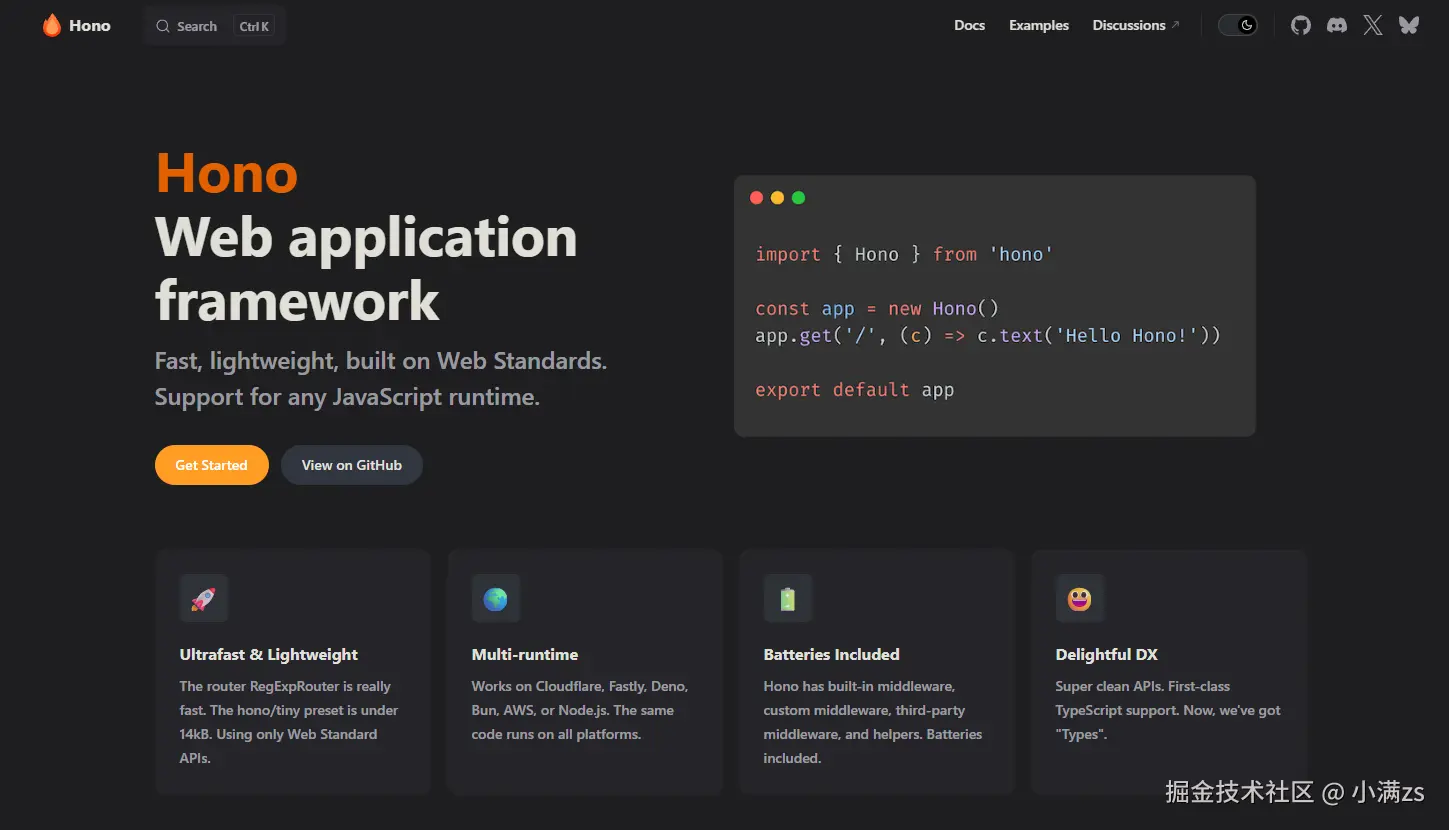Click the "Hono has built-in middleware" description
This screenshot has width=1449, height=830.
point(873,722)
